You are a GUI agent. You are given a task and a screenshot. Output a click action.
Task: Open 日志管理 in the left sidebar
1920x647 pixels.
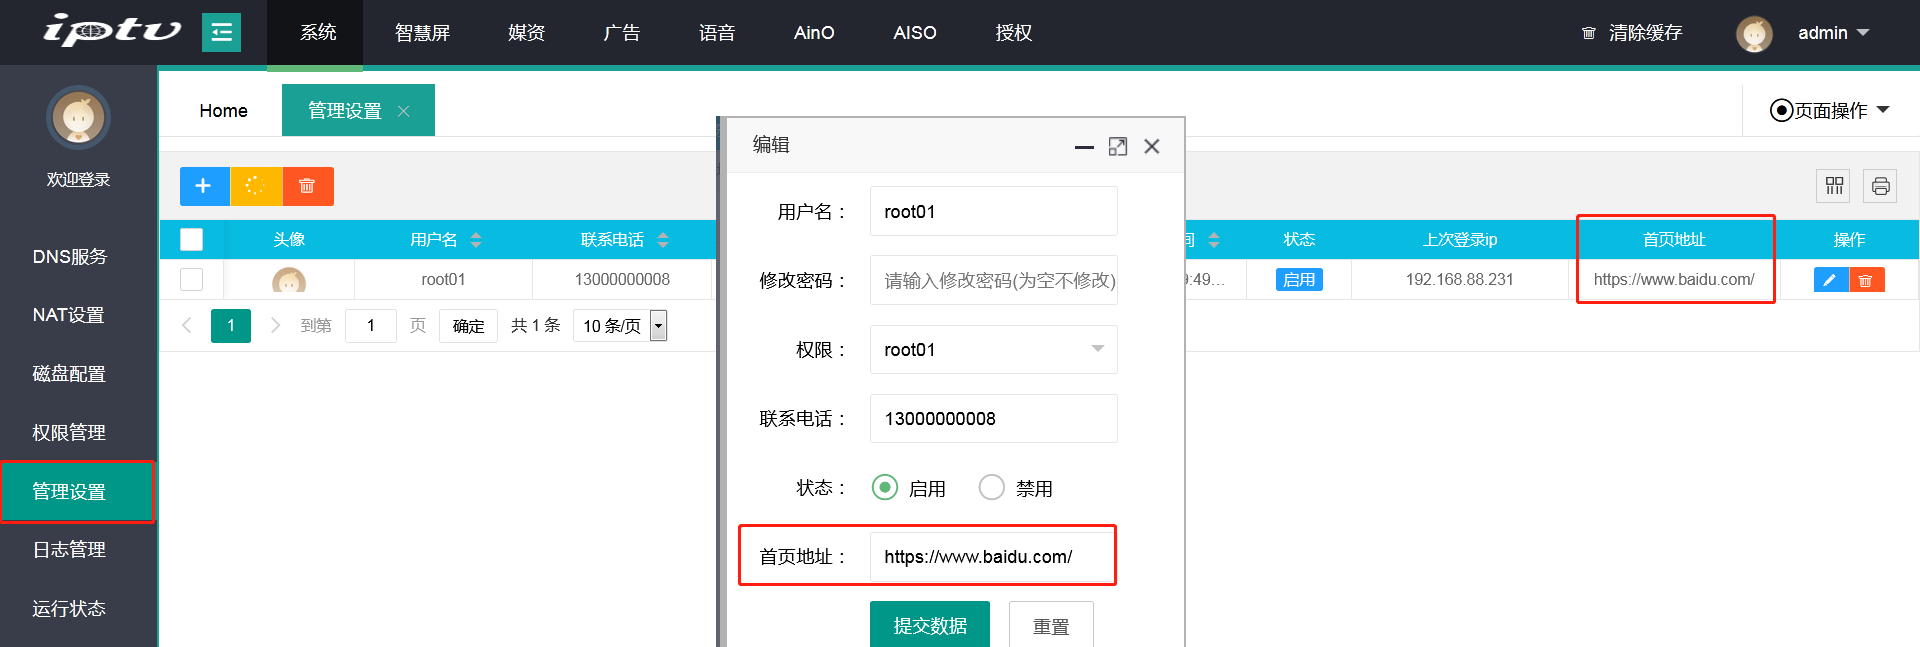coord(69,550)
